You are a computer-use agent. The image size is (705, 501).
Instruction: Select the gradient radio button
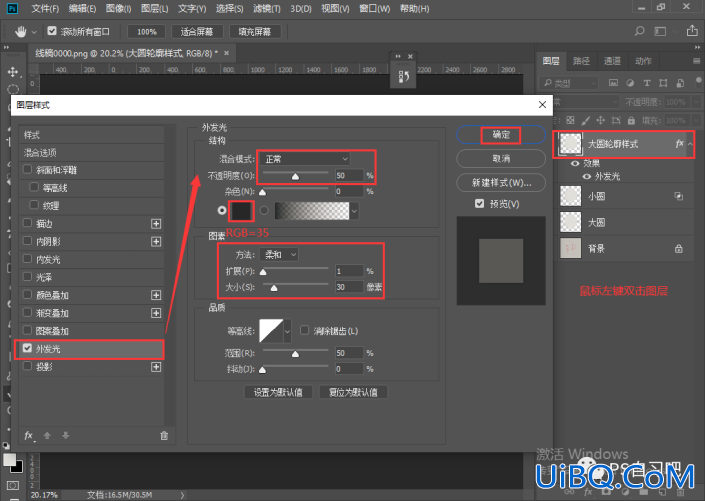[x=264, y=210]
